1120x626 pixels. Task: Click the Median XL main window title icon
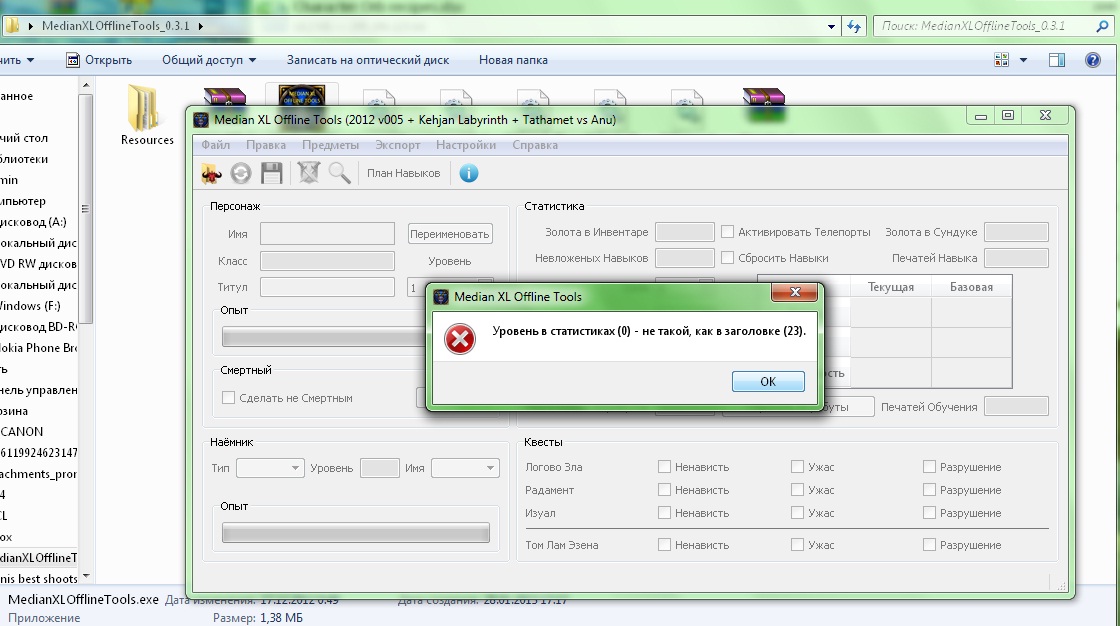click(x=201, y=120)
